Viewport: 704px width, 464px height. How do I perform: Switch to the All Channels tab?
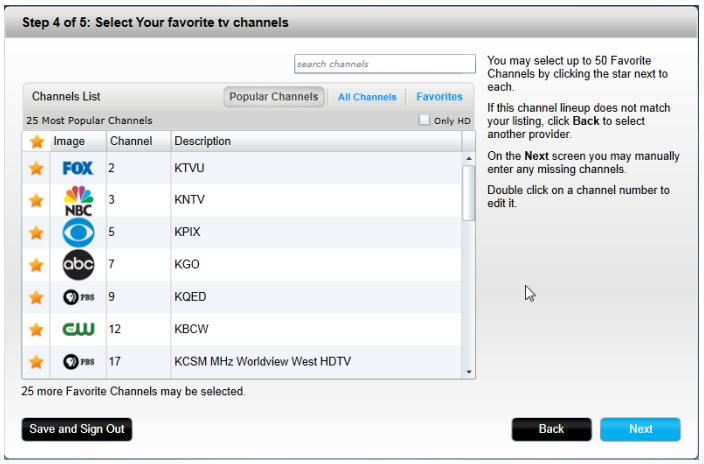tap(367, 97)
